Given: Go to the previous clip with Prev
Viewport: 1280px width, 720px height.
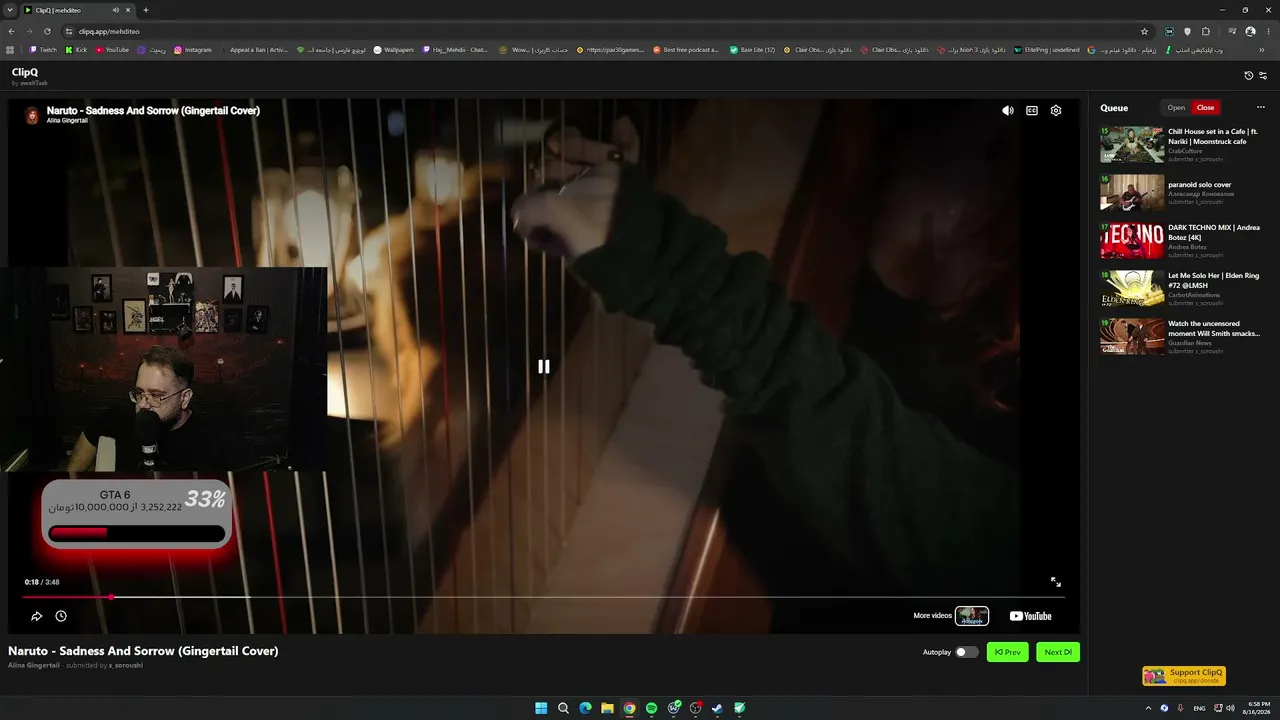Looking at the screenshot, I should pyautogui.click(x=1007, y=652).
